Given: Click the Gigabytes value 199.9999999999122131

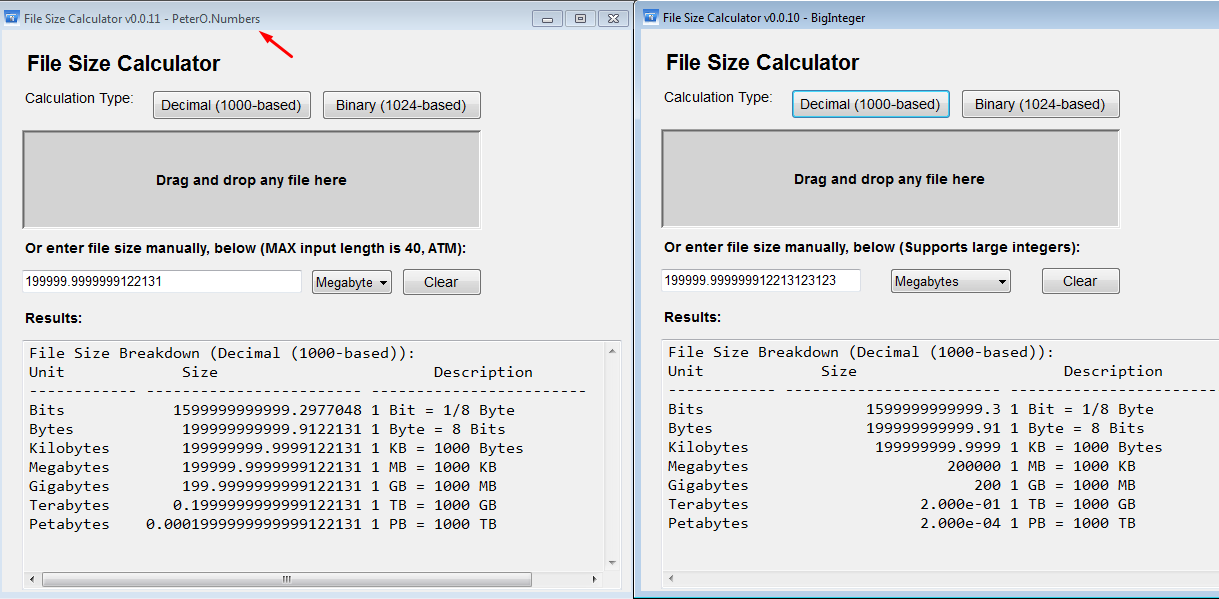Looking at the screenshot, I should click(x=272, y=486).
